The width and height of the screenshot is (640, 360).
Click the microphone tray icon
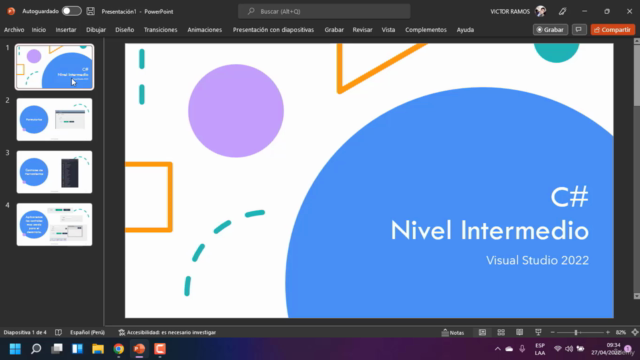522,349
